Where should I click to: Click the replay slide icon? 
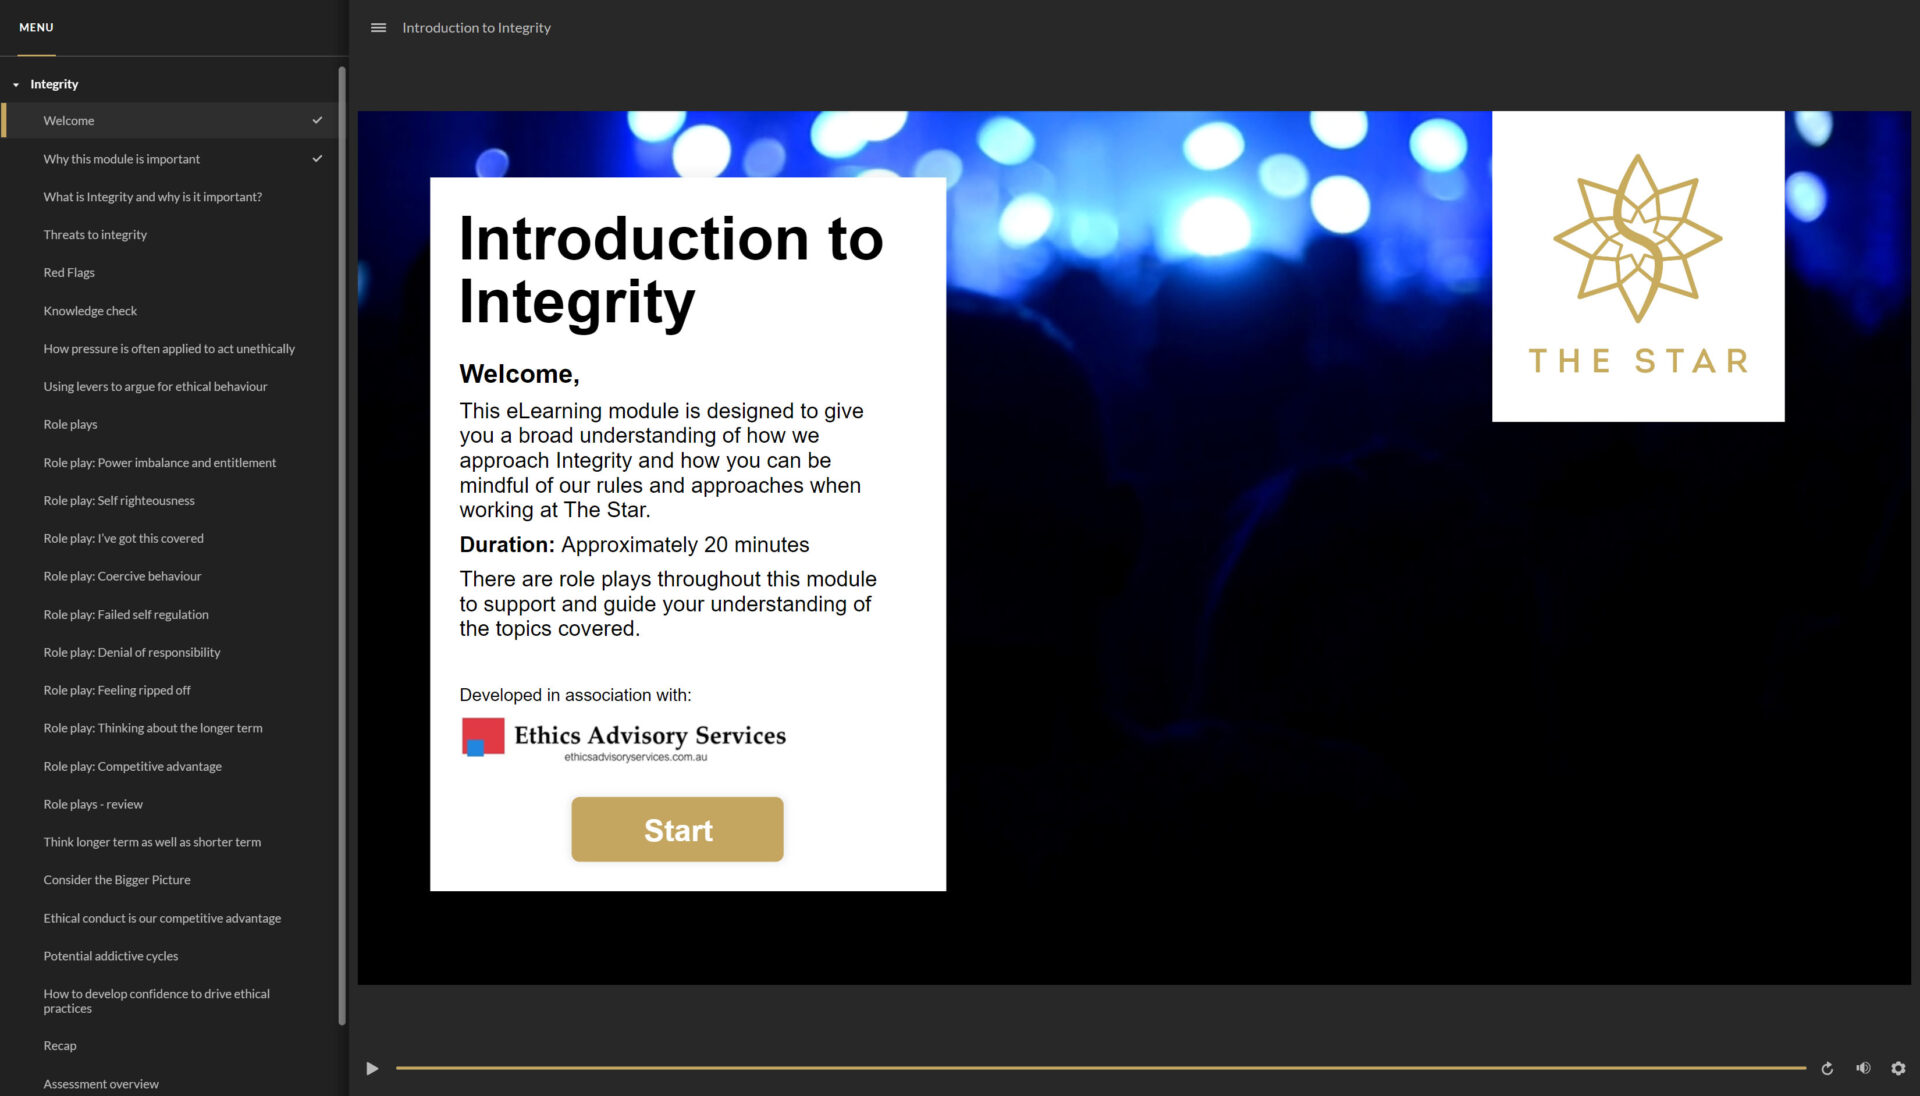[1827, 1068]
